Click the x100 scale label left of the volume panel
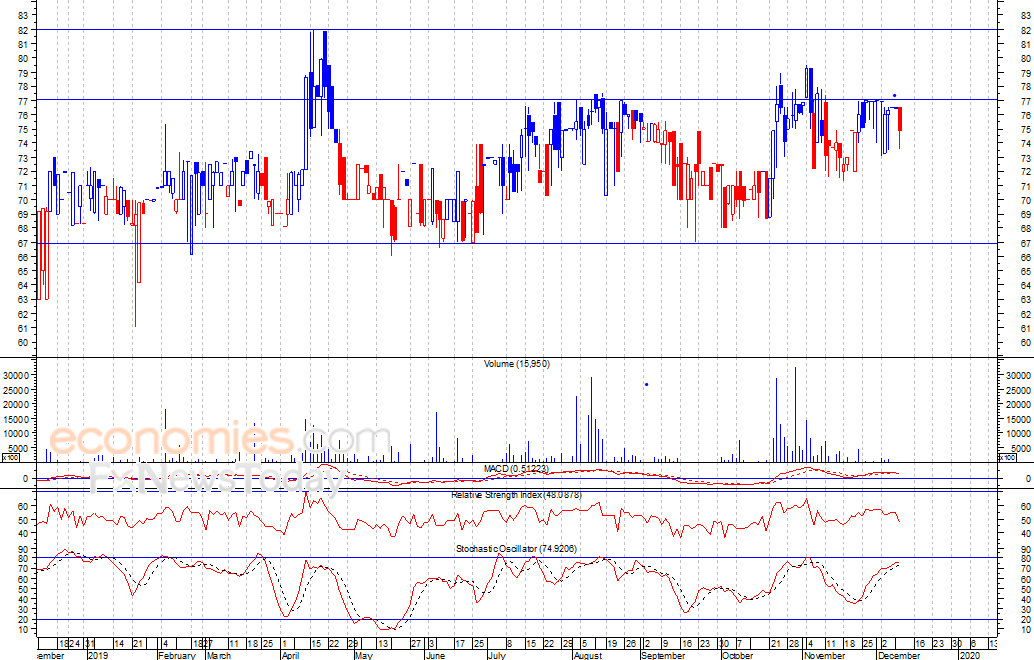Image resolution: width=1034 pixels, height=660 pixels. [x=10, y=457]
